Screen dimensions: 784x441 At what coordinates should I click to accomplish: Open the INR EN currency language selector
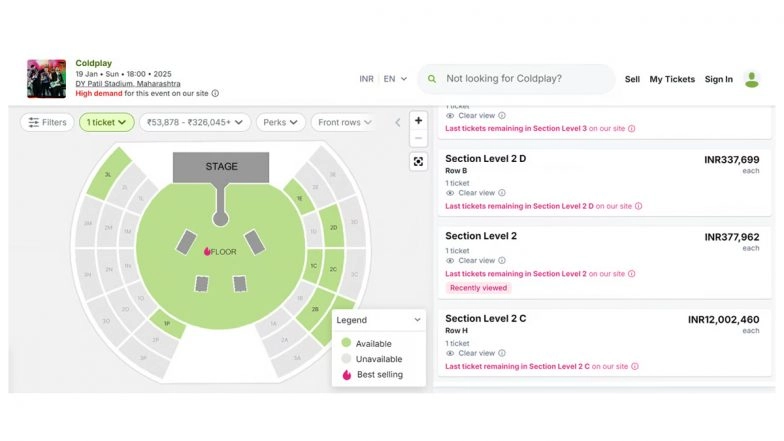click(383, 79)
